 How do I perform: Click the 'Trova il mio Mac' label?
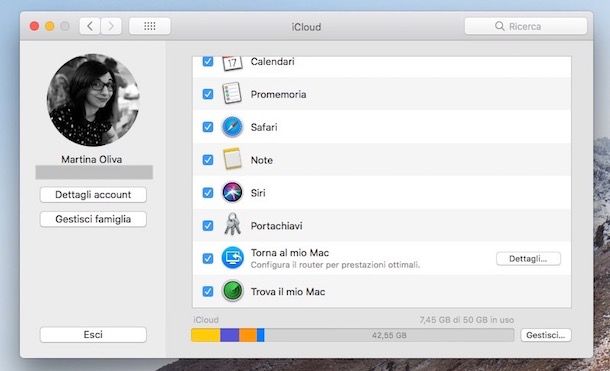[288, 292]
